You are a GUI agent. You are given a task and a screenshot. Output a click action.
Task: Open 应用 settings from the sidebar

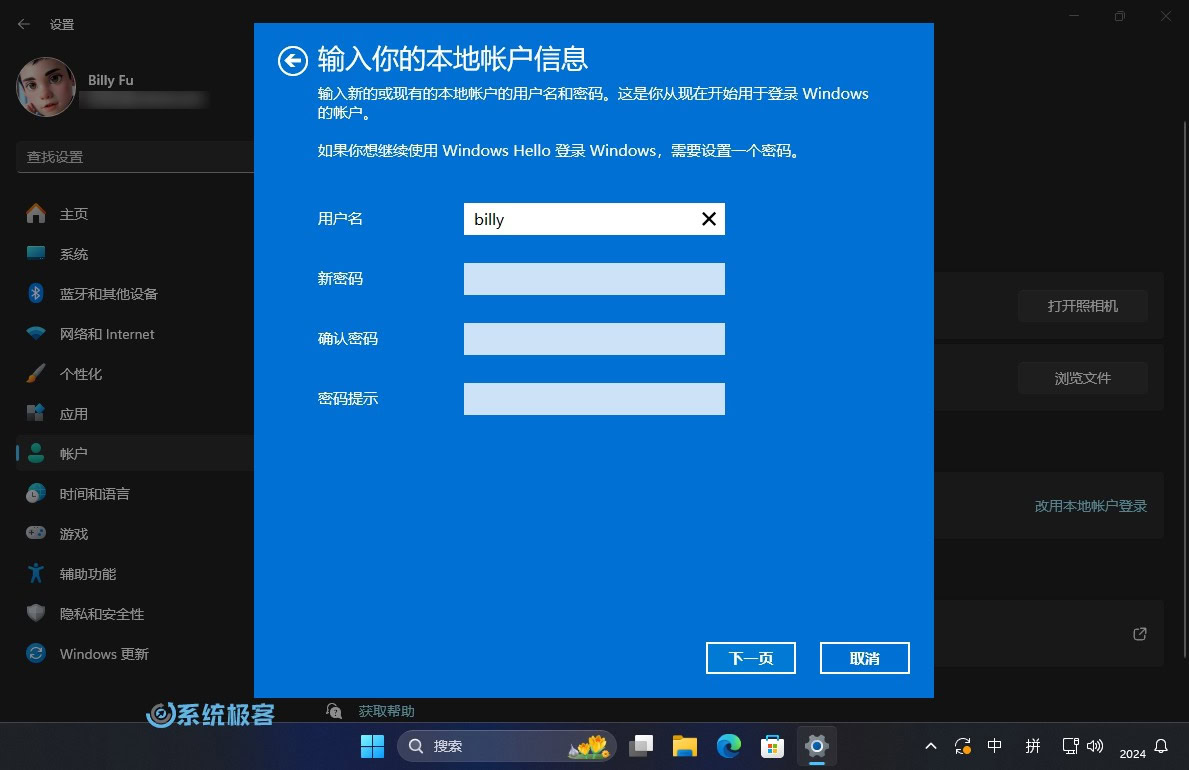[x=73, y=413]
